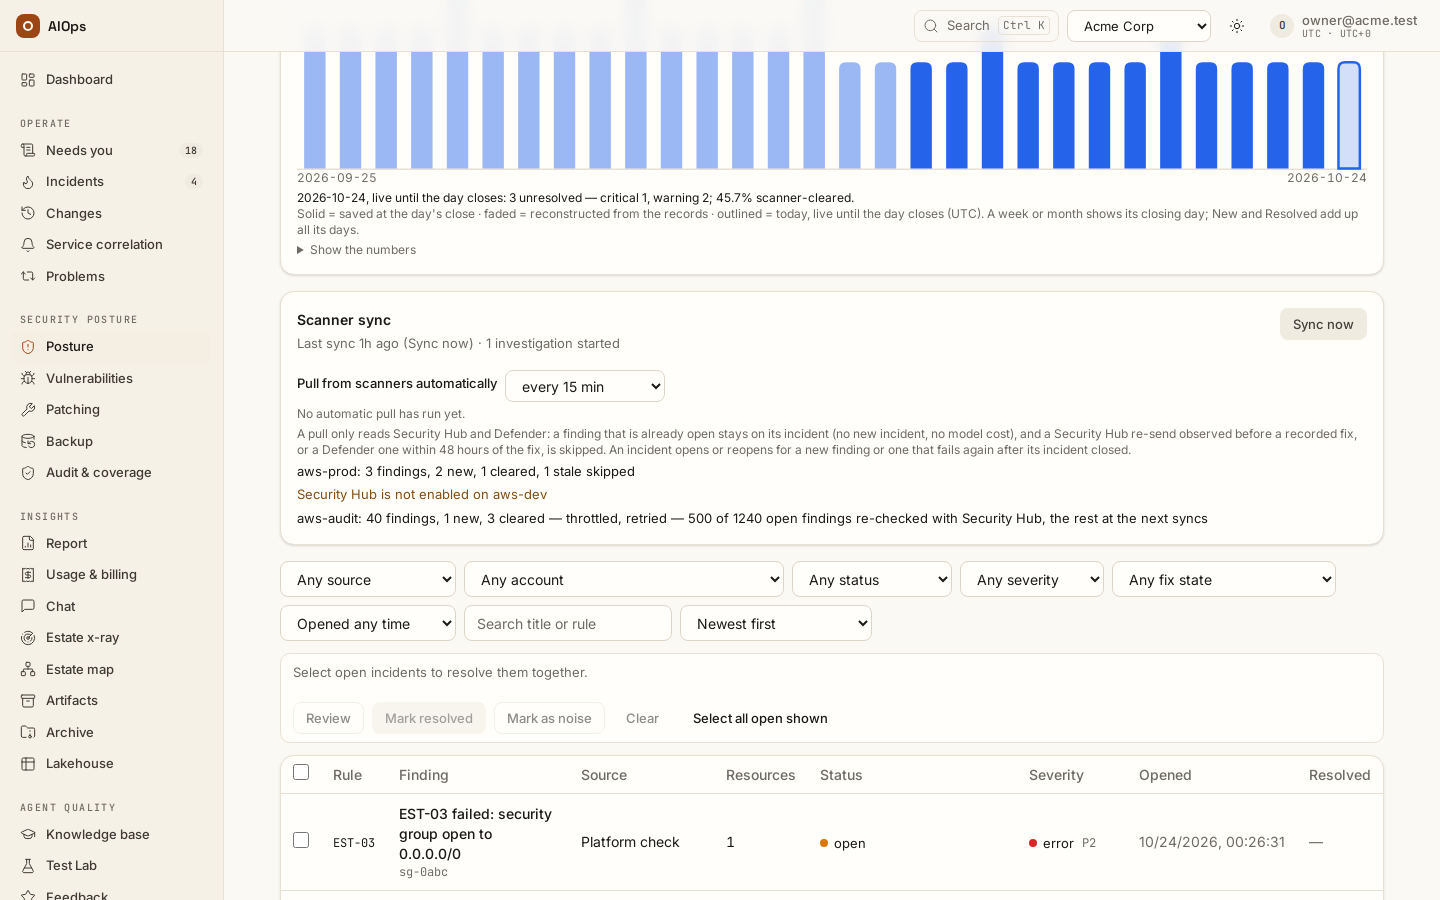The image size is (1440, 900).
Task: Open the Any fix state dropdown
Action: 1224,579
